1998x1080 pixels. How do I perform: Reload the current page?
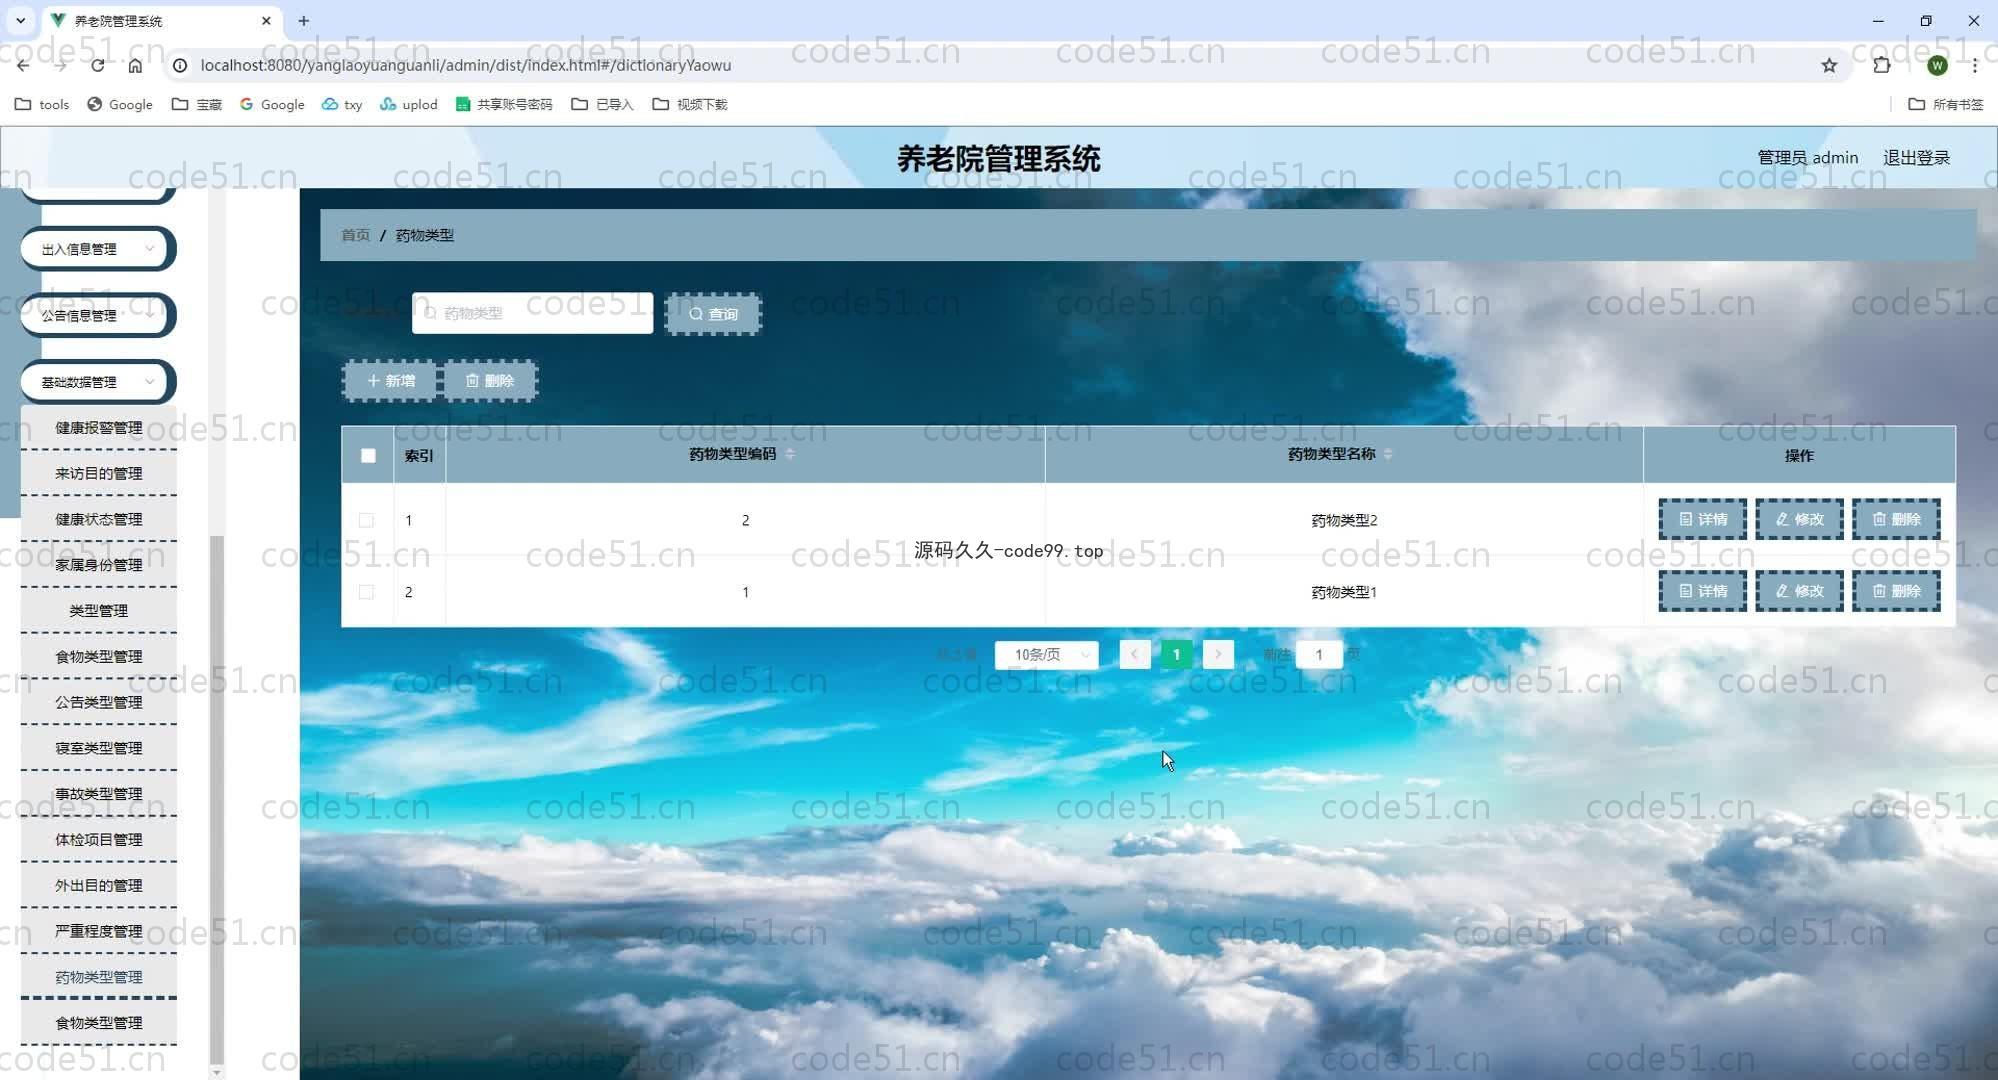tap(97, 65)
